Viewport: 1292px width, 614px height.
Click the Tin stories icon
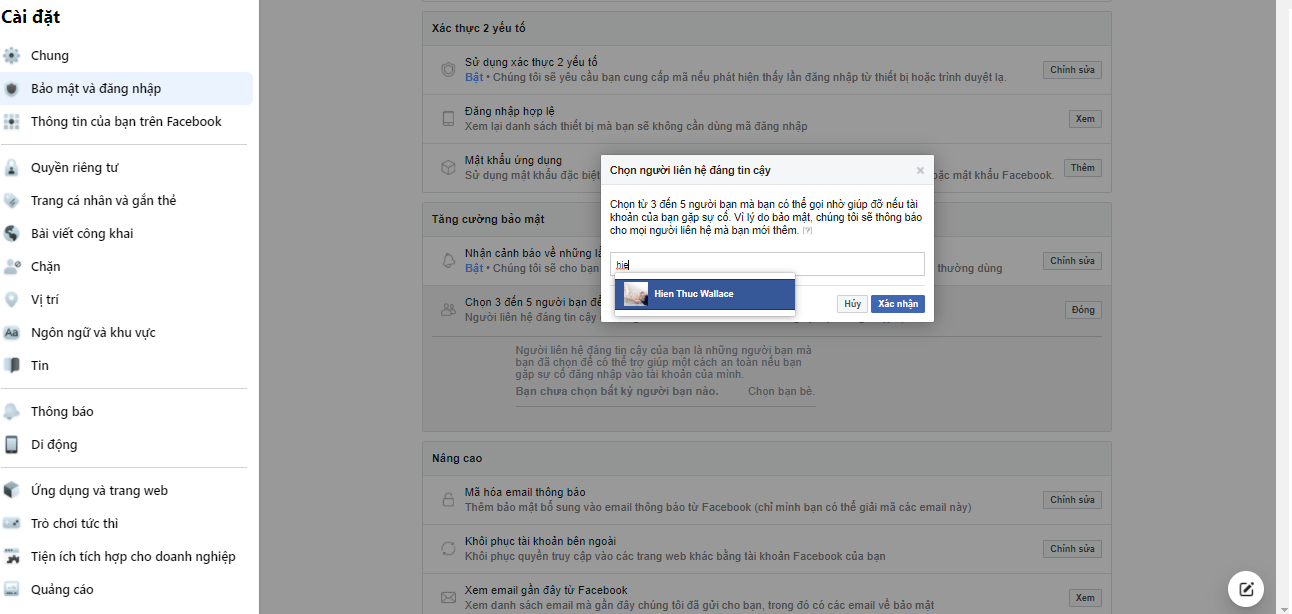pos(11,366)
